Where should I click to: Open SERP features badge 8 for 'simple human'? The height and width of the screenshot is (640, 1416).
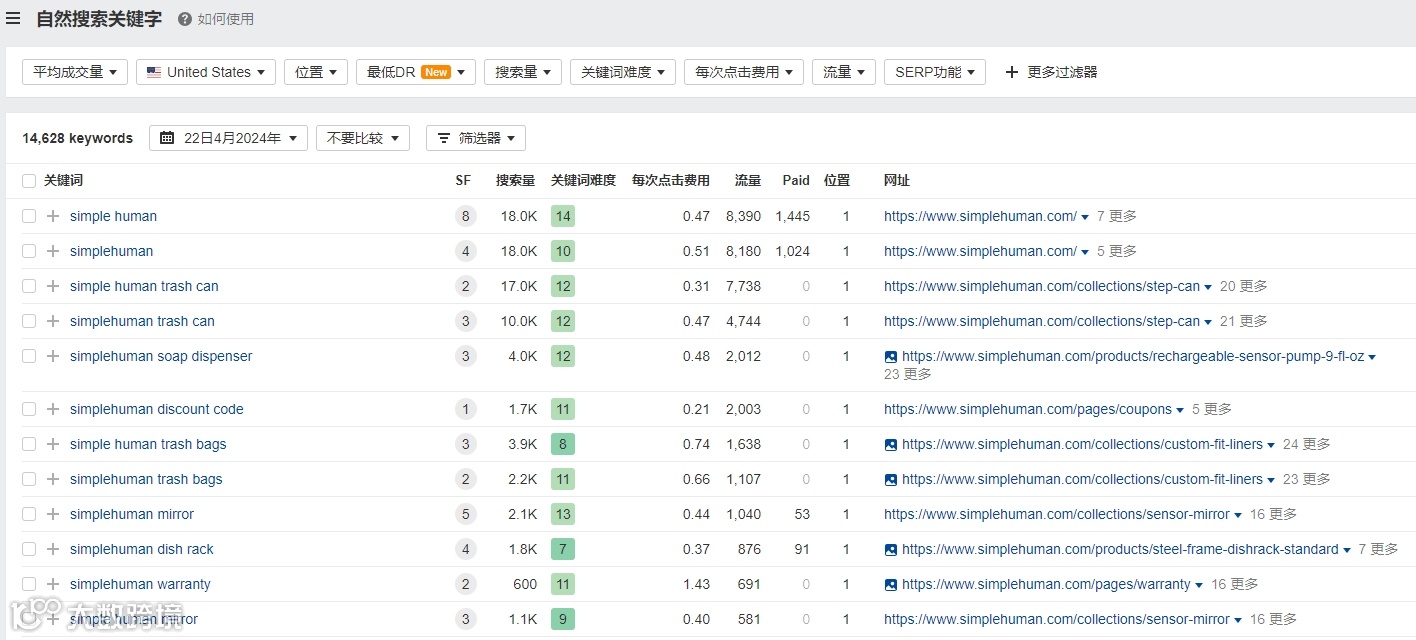(x=464, y=216)
